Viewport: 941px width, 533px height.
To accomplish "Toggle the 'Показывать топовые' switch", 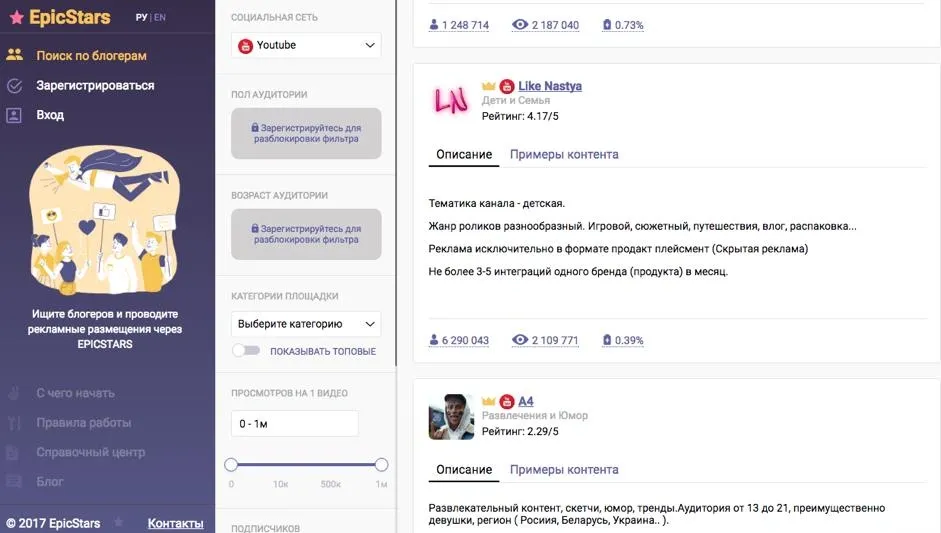I will click(246, 351).
